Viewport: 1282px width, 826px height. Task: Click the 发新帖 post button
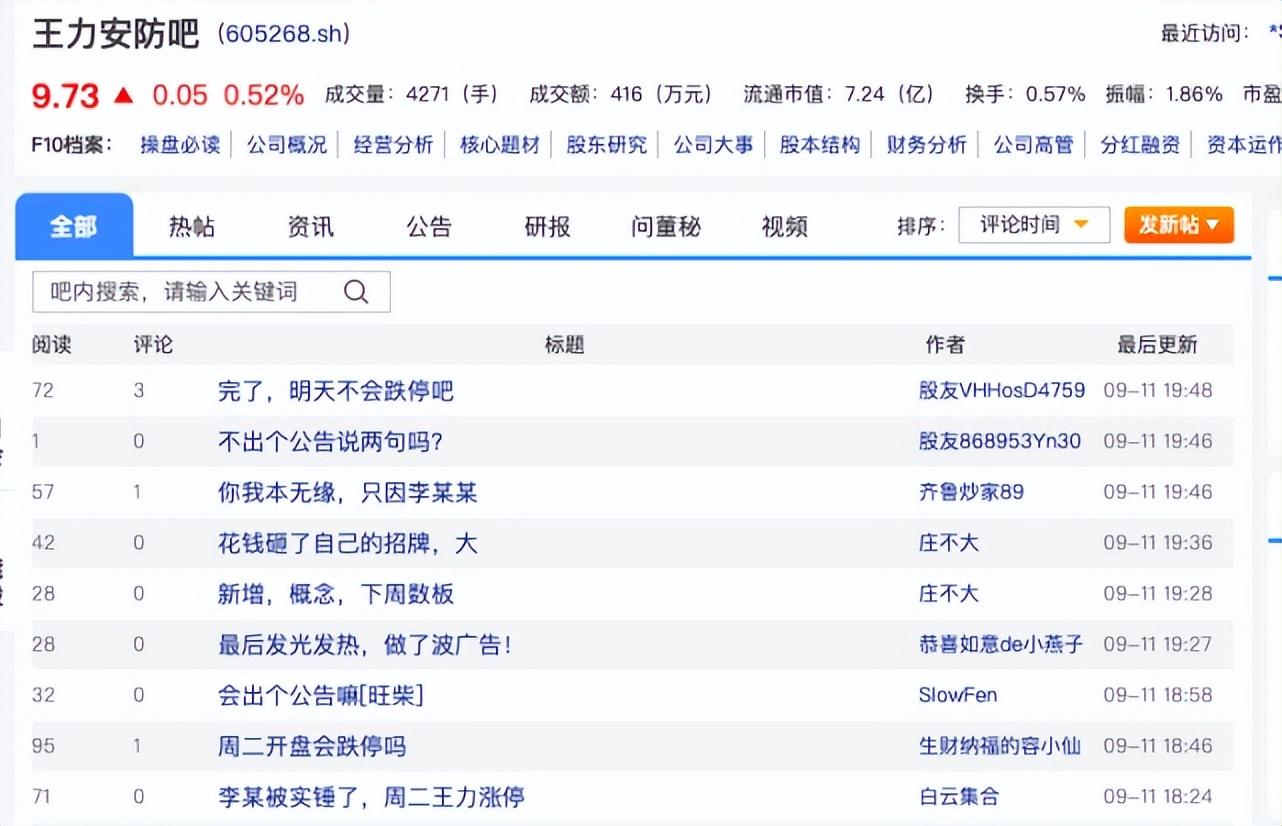point(1178,225)
